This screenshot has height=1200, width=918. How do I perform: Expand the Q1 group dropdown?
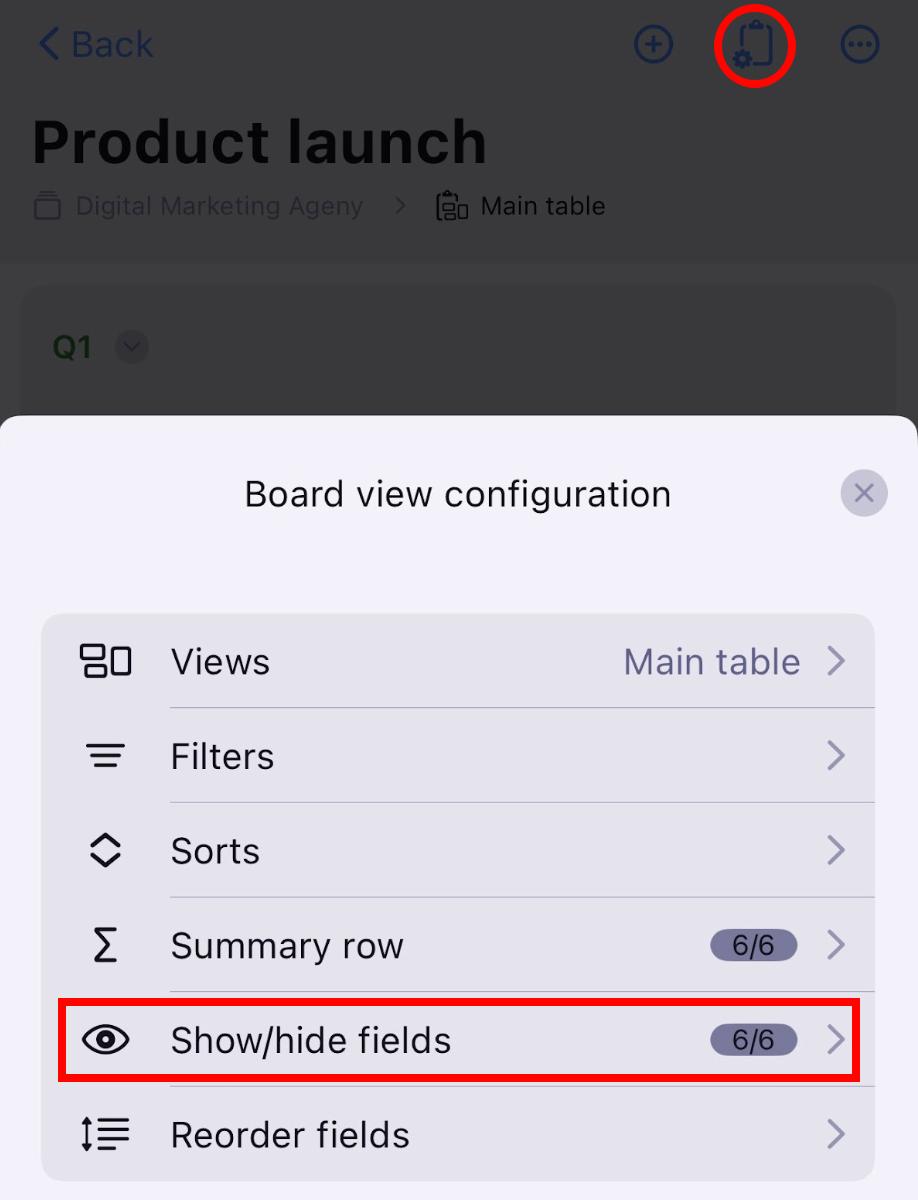point(131,347)
